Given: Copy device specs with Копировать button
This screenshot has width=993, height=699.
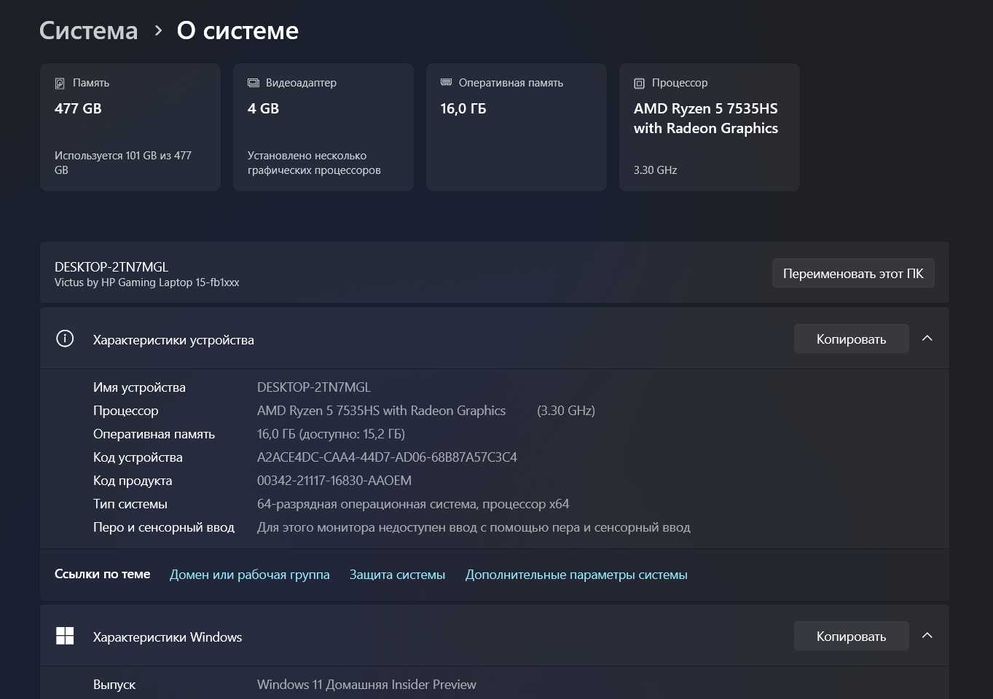Looking at the screenshot, I should coord(851,339).
